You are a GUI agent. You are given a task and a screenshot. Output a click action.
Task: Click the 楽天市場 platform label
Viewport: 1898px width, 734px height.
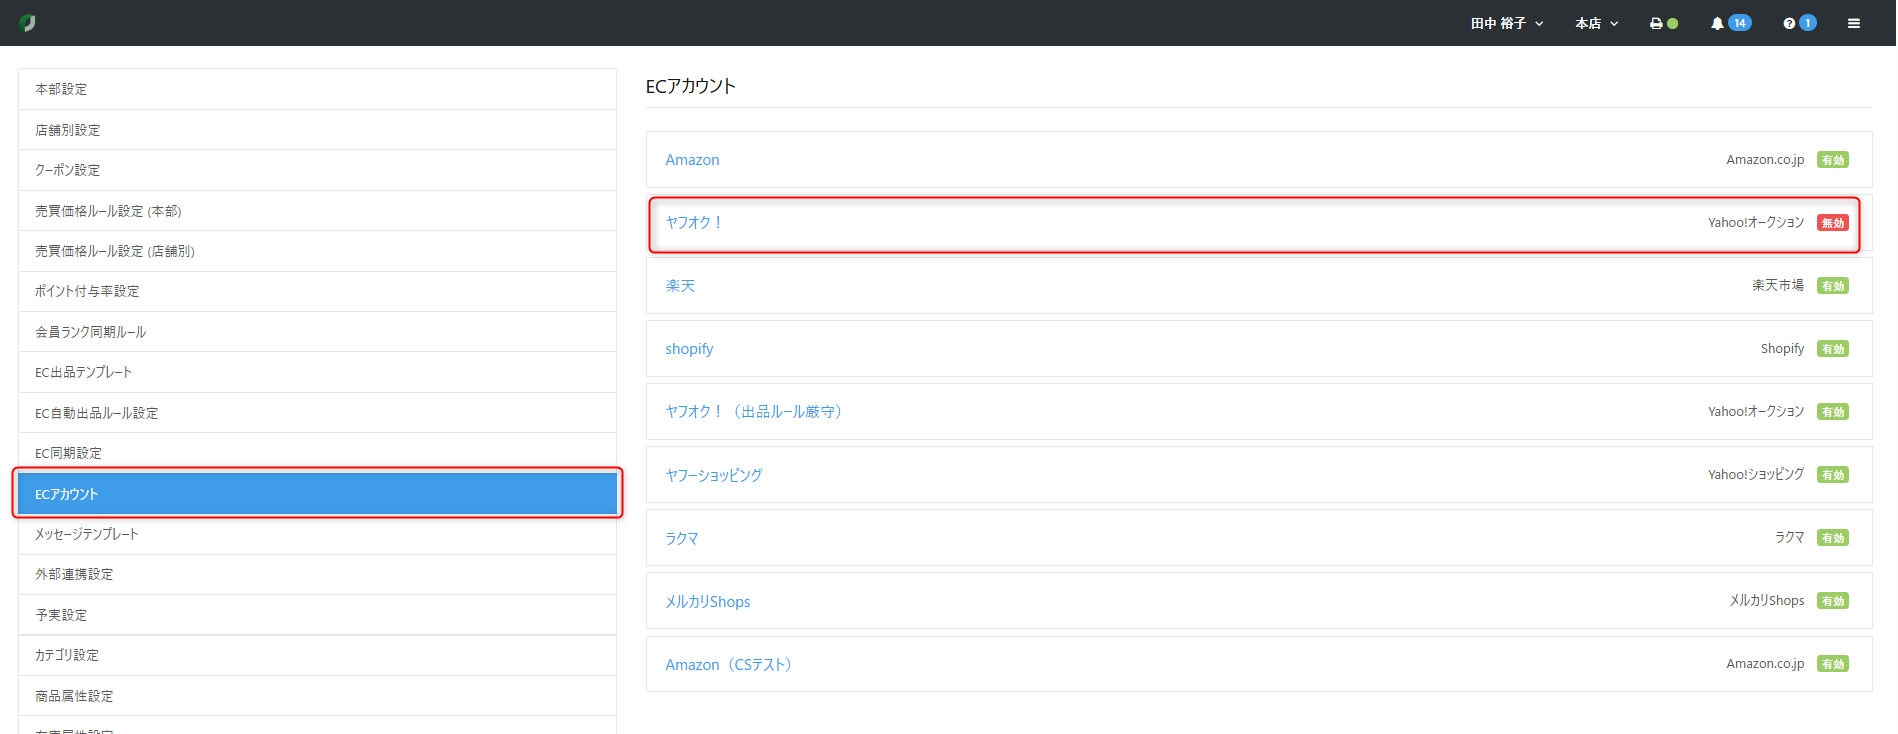(1778, 286)
